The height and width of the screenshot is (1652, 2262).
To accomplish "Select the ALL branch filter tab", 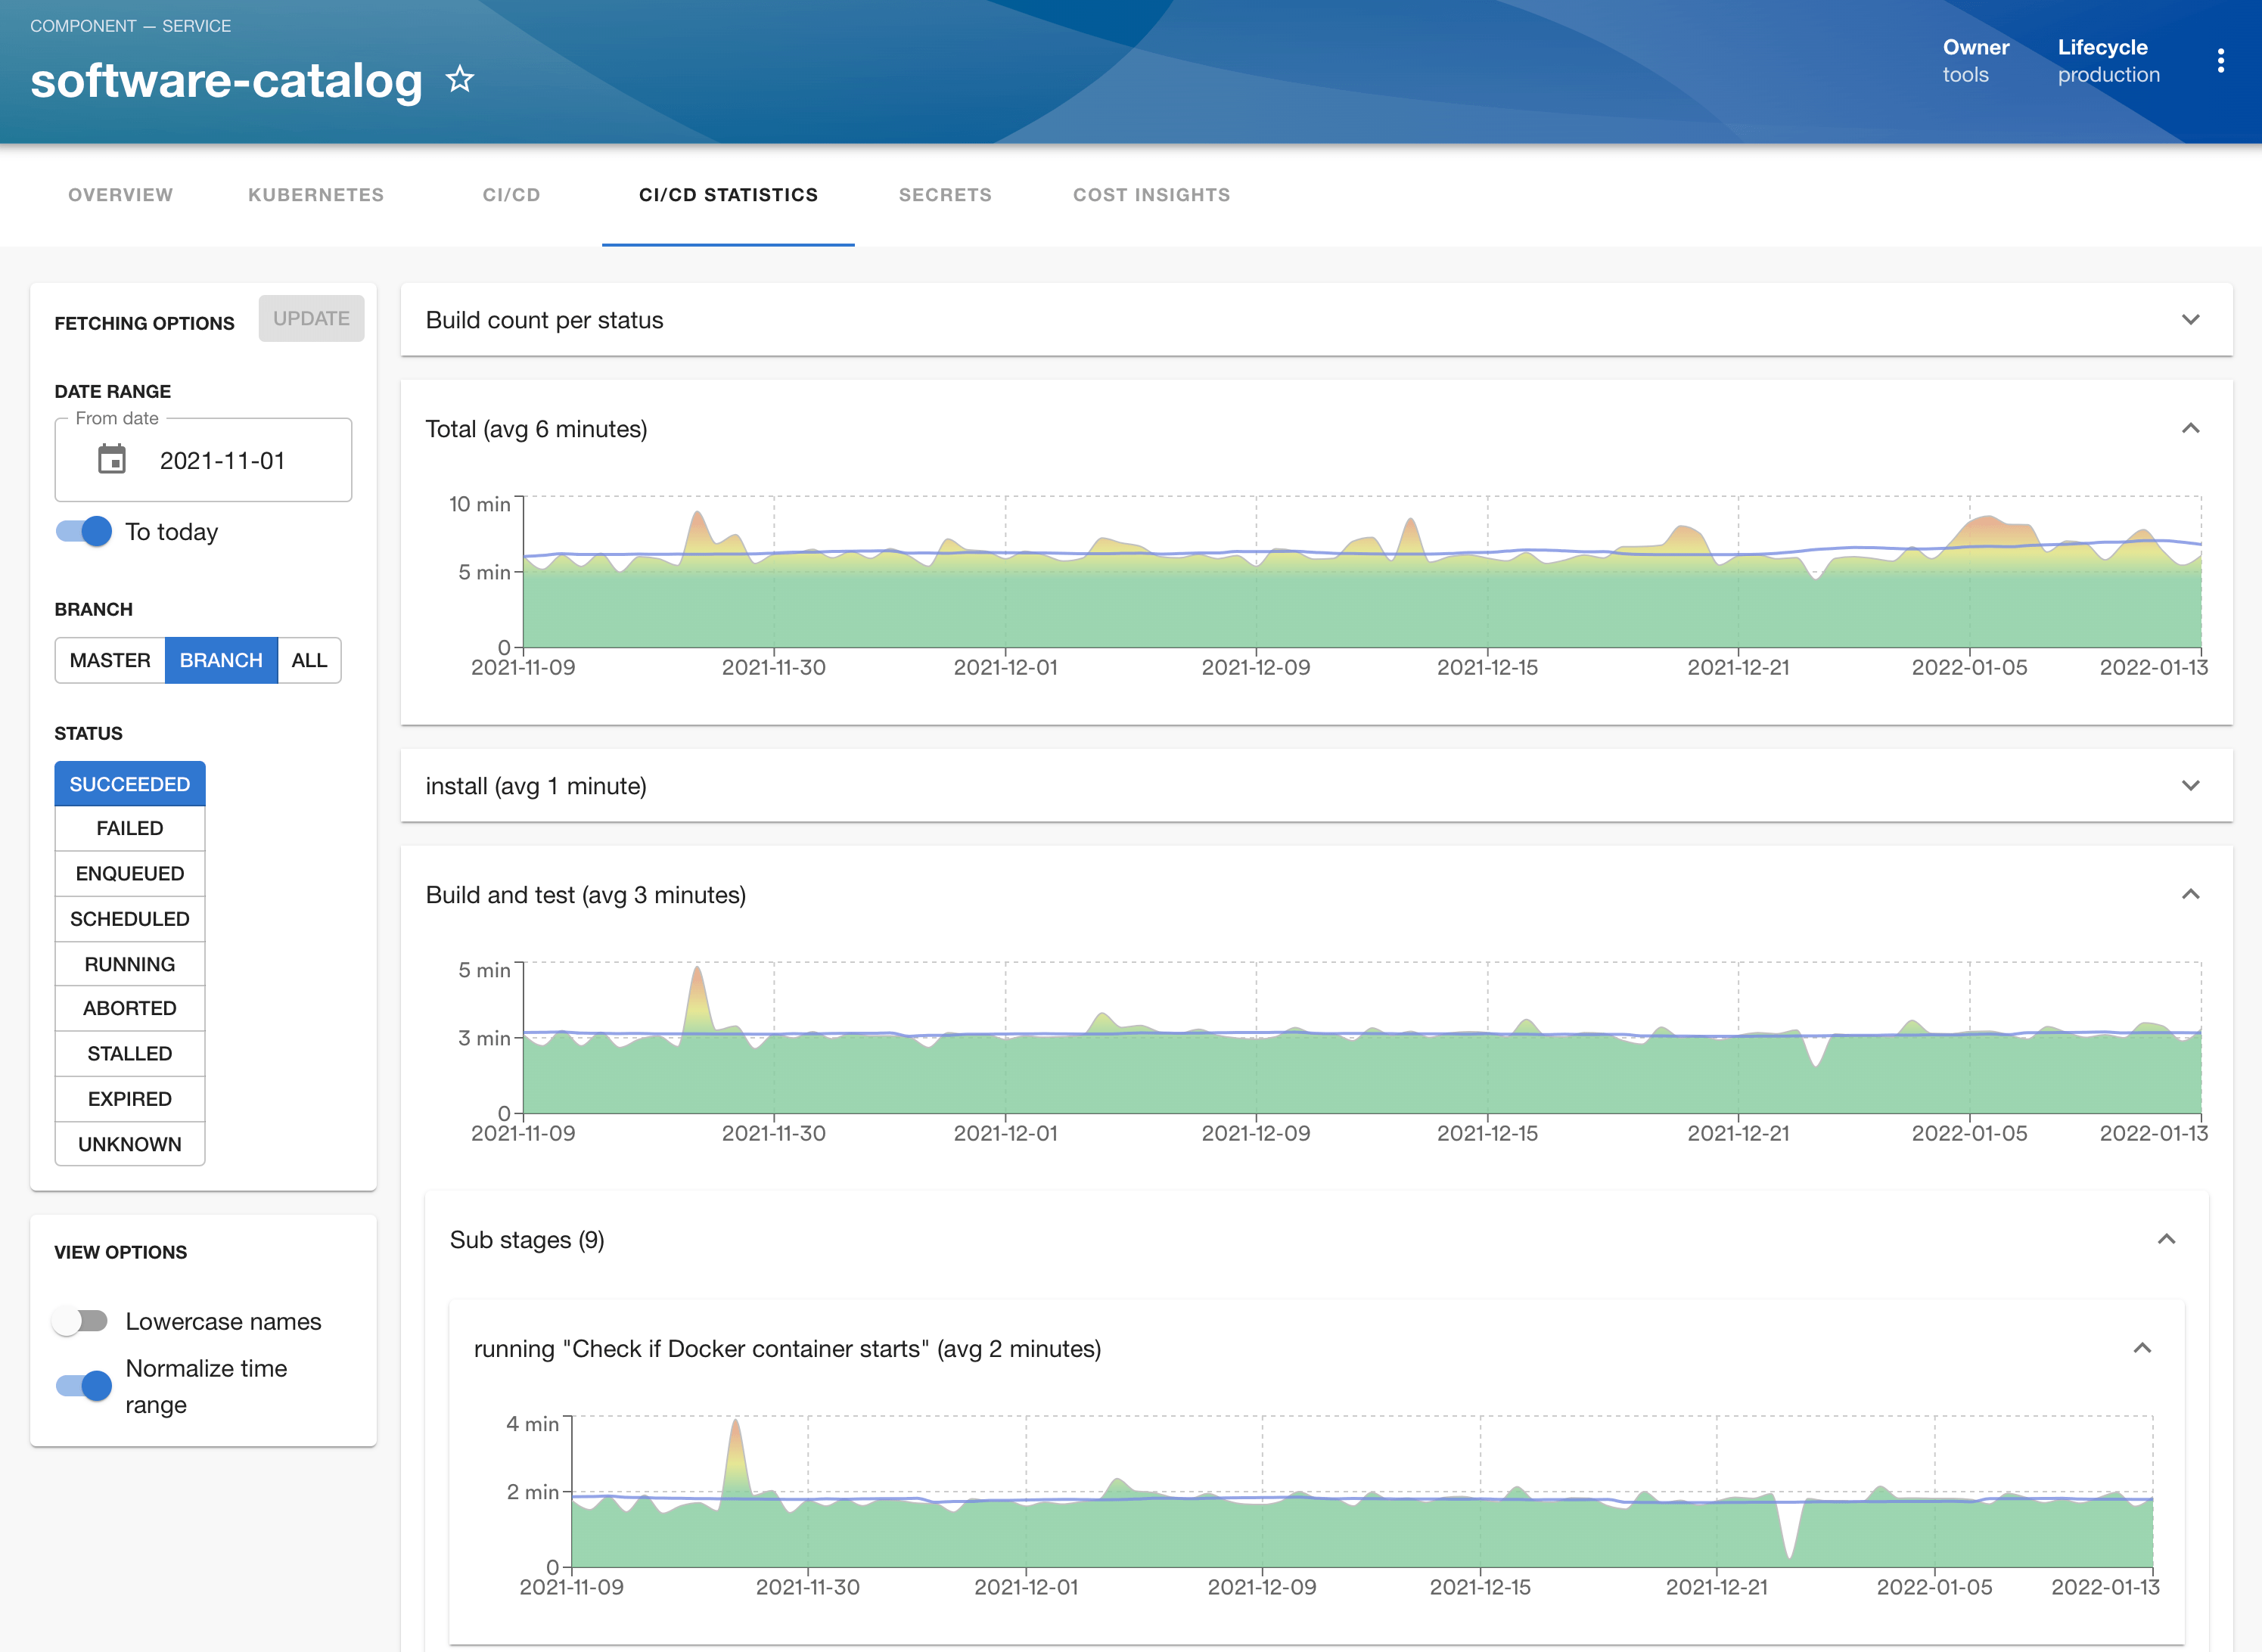I will click(309, 660).
